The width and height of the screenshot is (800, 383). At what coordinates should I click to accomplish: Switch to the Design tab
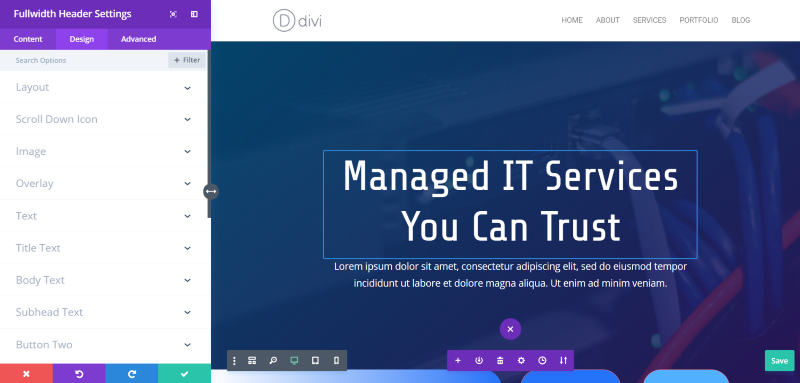tap(82, 39)
